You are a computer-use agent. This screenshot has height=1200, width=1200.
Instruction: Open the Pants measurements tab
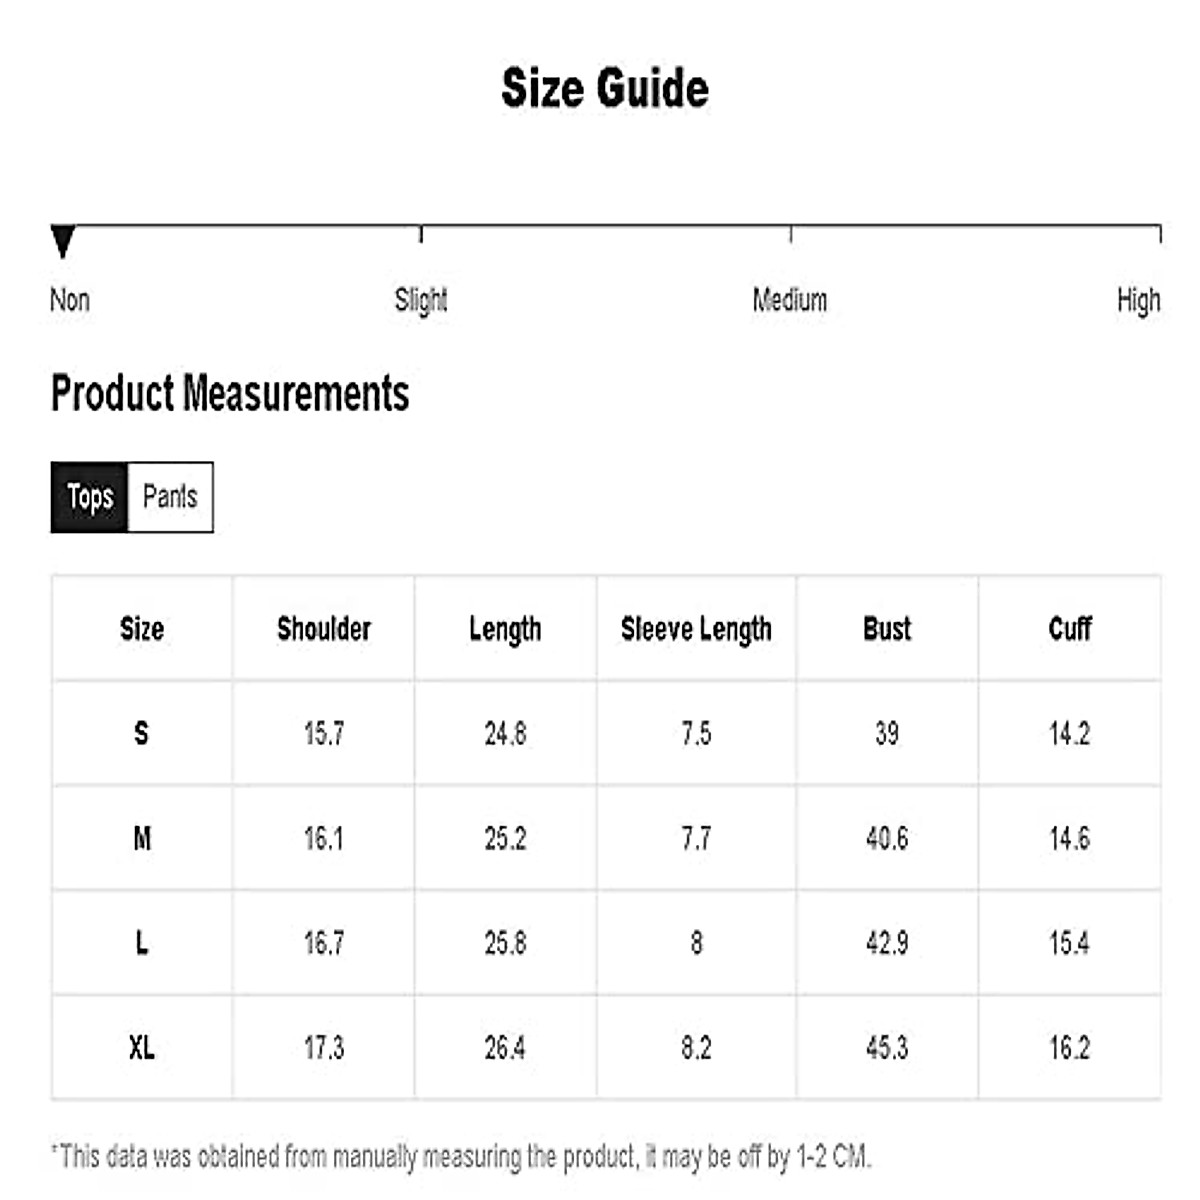tap(170, 497)
